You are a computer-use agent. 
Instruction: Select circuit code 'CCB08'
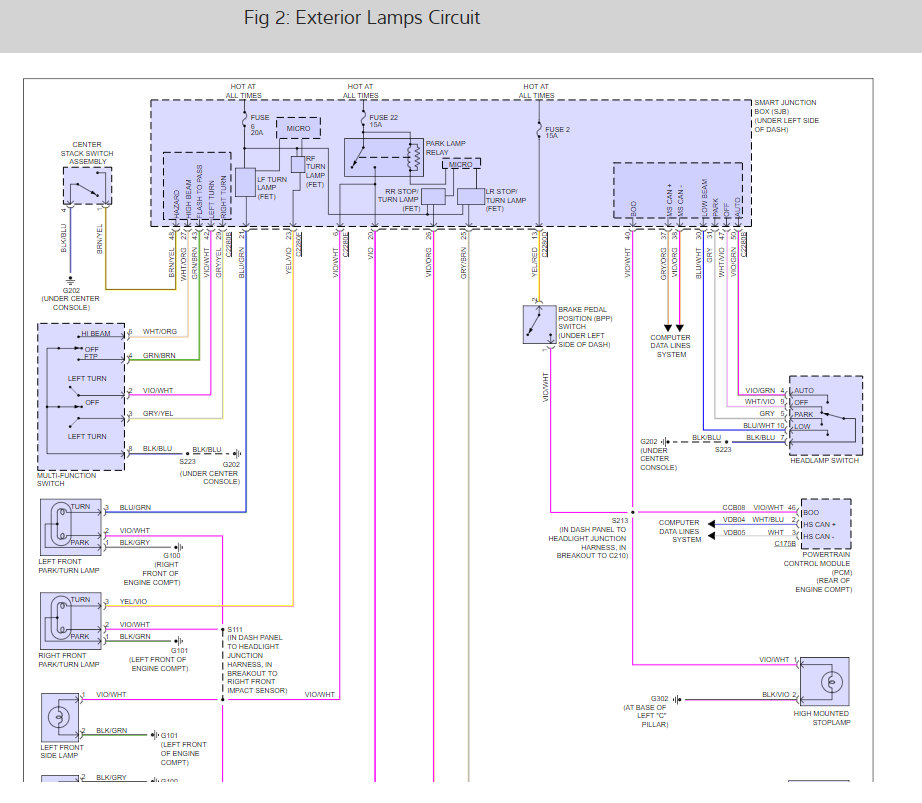coord(734,507)
